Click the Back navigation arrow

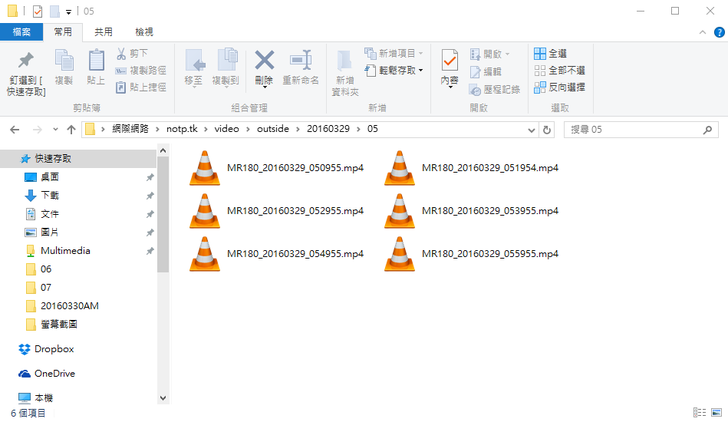[x=15, y=130]
